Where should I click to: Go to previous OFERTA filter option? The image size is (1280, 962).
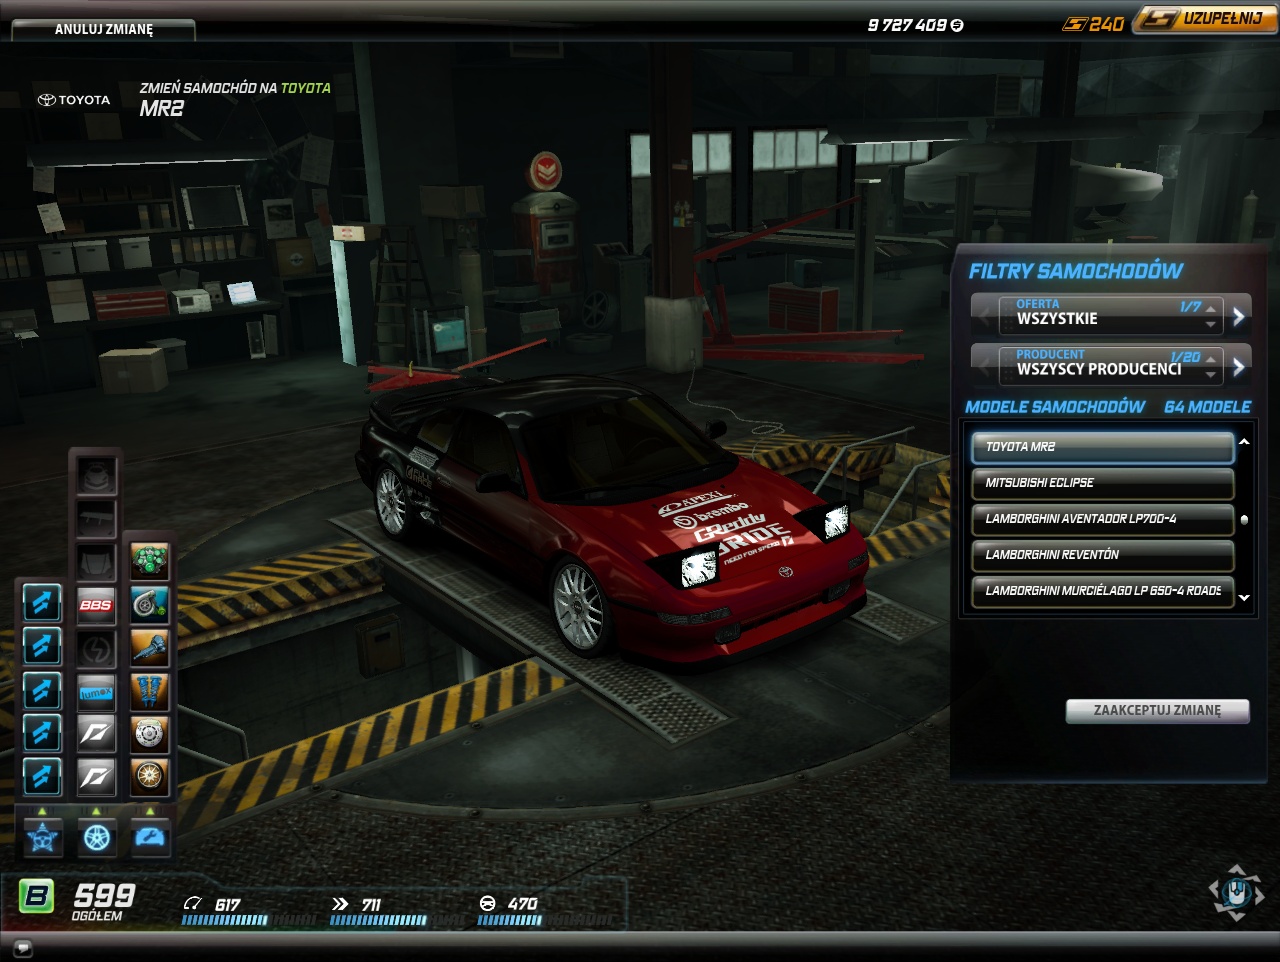point(984,316)
